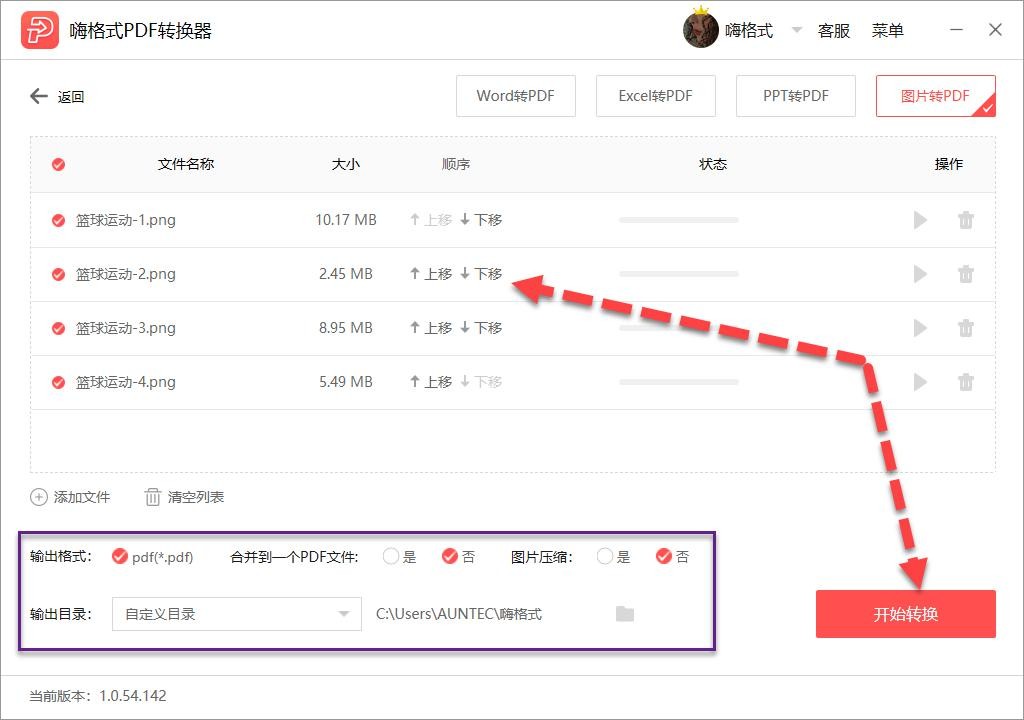Start converting 篮球运动-2.png with its play icon
This screenshot has width=1024, height=720.
coord(920,274)
